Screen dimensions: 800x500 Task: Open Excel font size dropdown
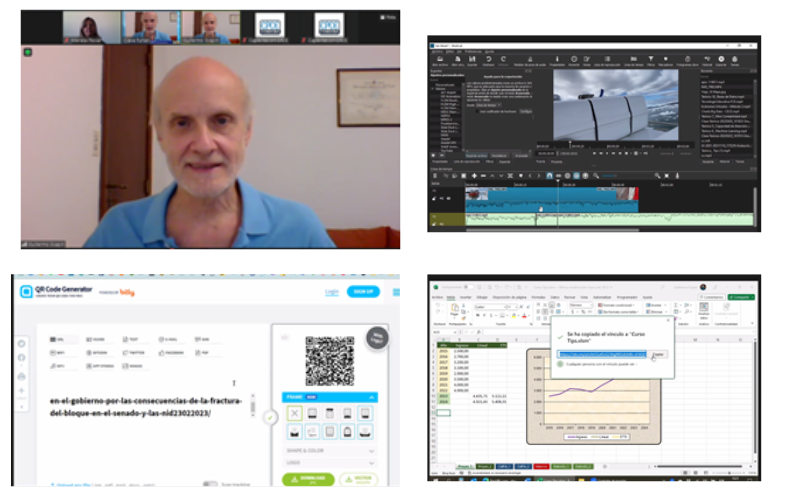point(516,307)
